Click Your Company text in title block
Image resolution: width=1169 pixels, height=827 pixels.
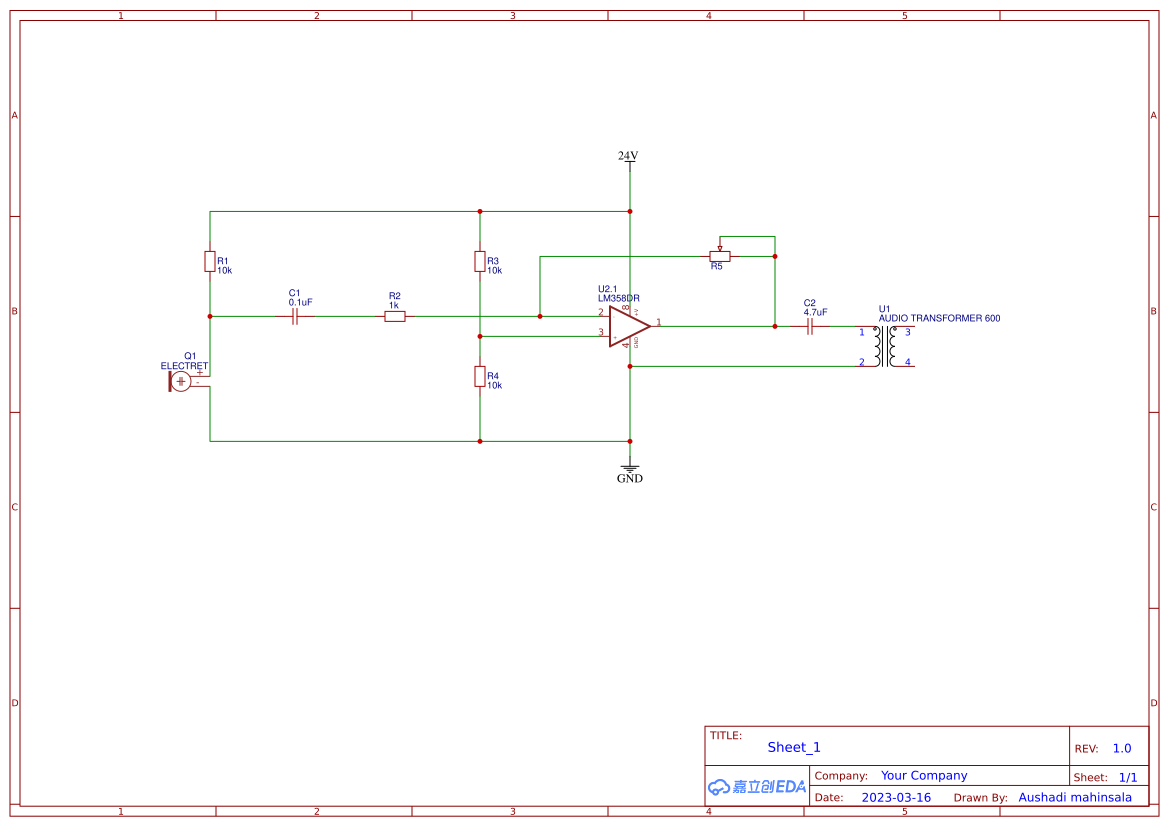[923, 775]
